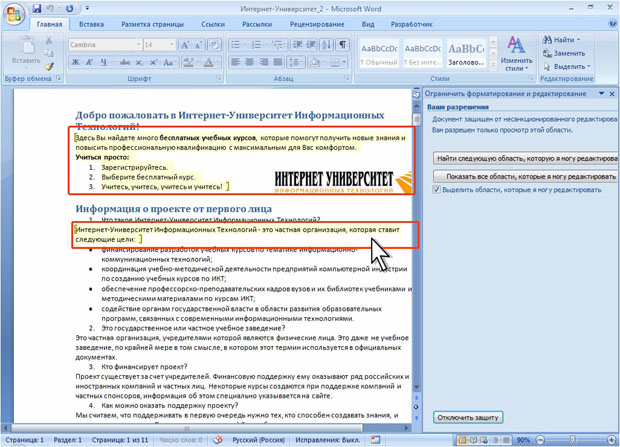
Task: Click the 'Отключить защиту' button
Action: [x=469, y=417]
